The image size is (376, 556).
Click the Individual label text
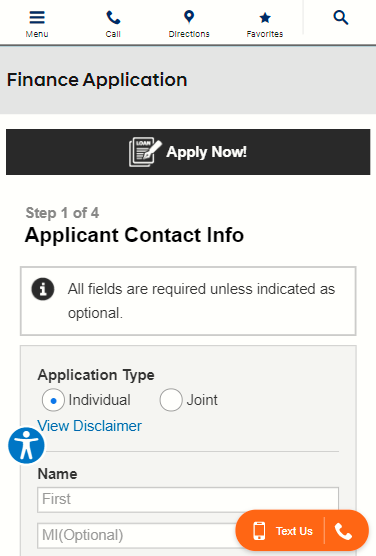(x=100, y=400)
